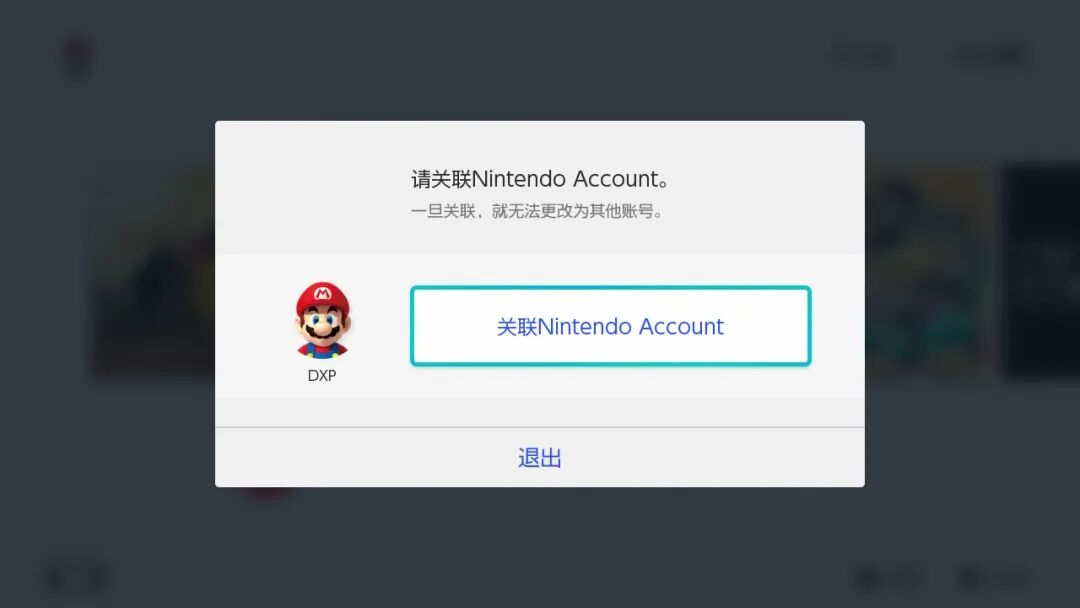Click the first blurred controller icon bottom left
1080x608 pixels.
pos(56,578)
